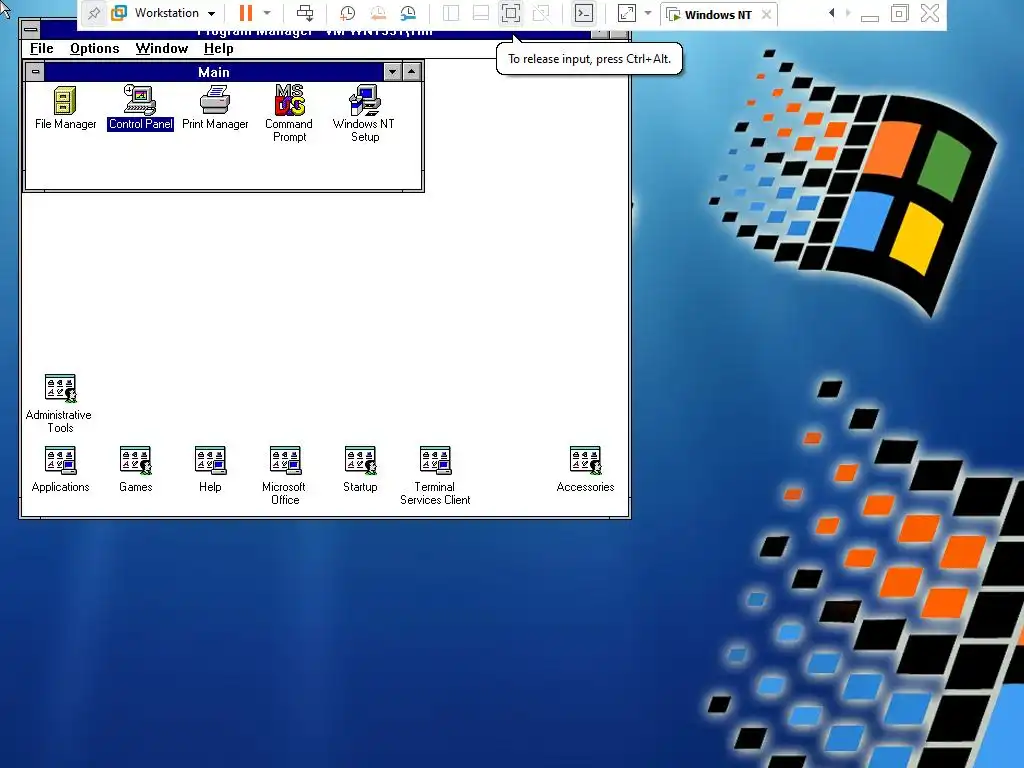Close the Windows NT tab

coord(767,14)
